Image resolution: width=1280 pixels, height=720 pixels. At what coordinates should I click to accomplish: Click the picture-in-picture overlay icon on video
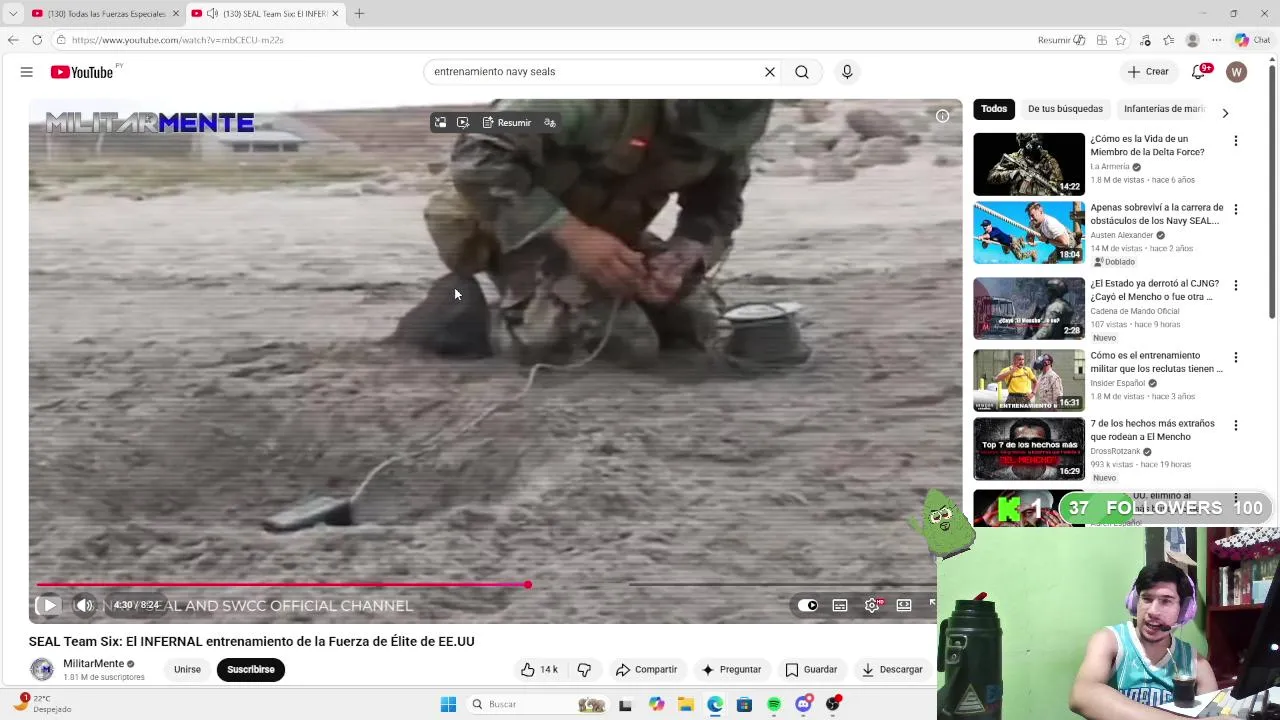click(x=440, y=123)
